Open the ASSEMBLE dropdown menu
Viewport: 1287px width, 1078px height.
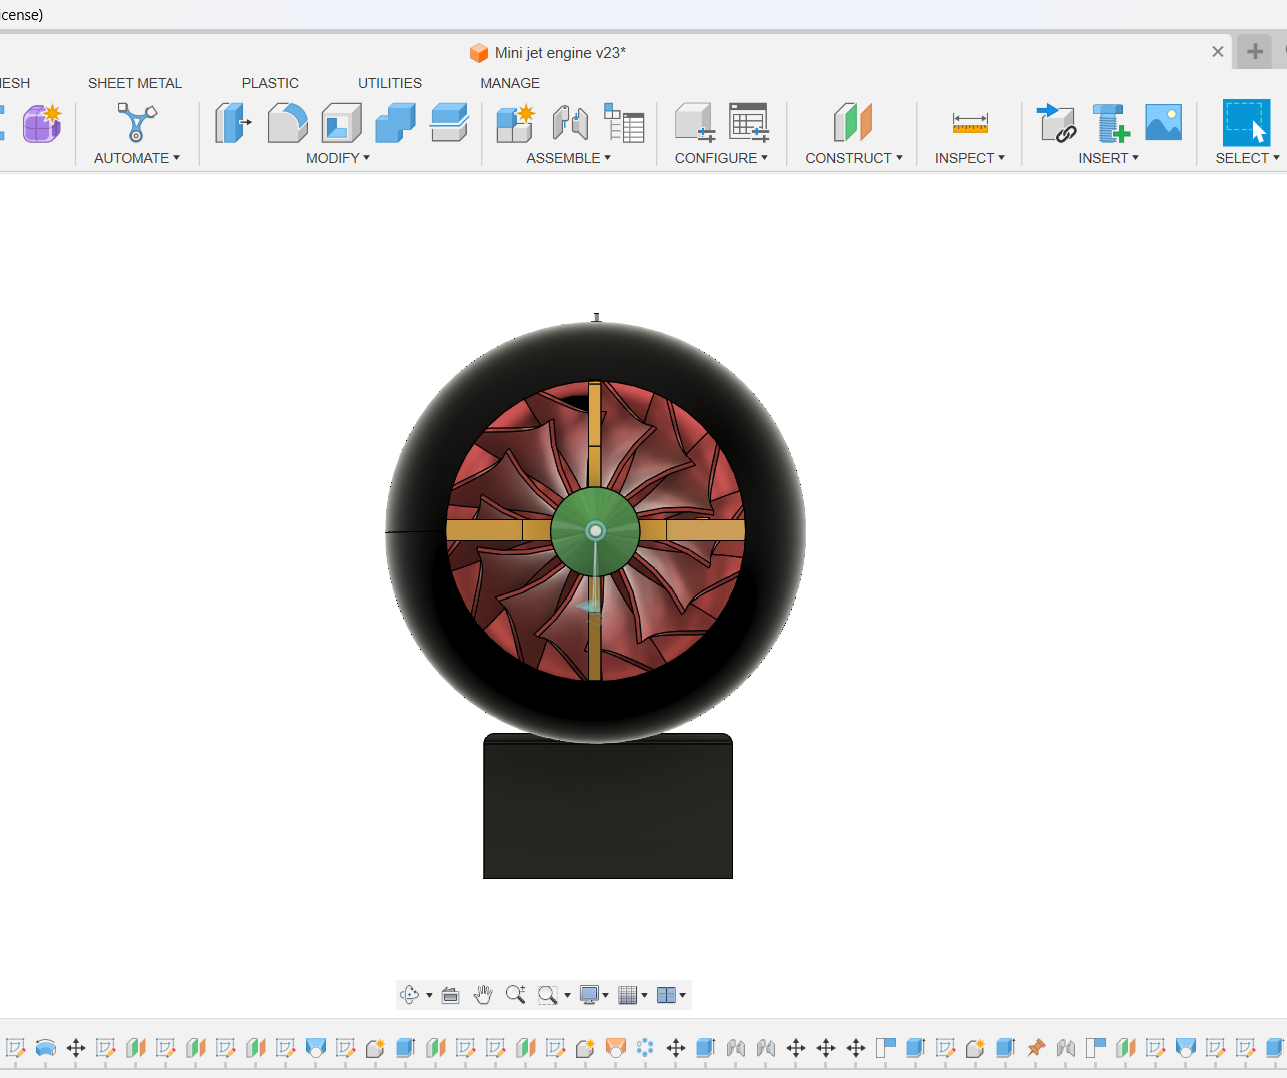568,158
